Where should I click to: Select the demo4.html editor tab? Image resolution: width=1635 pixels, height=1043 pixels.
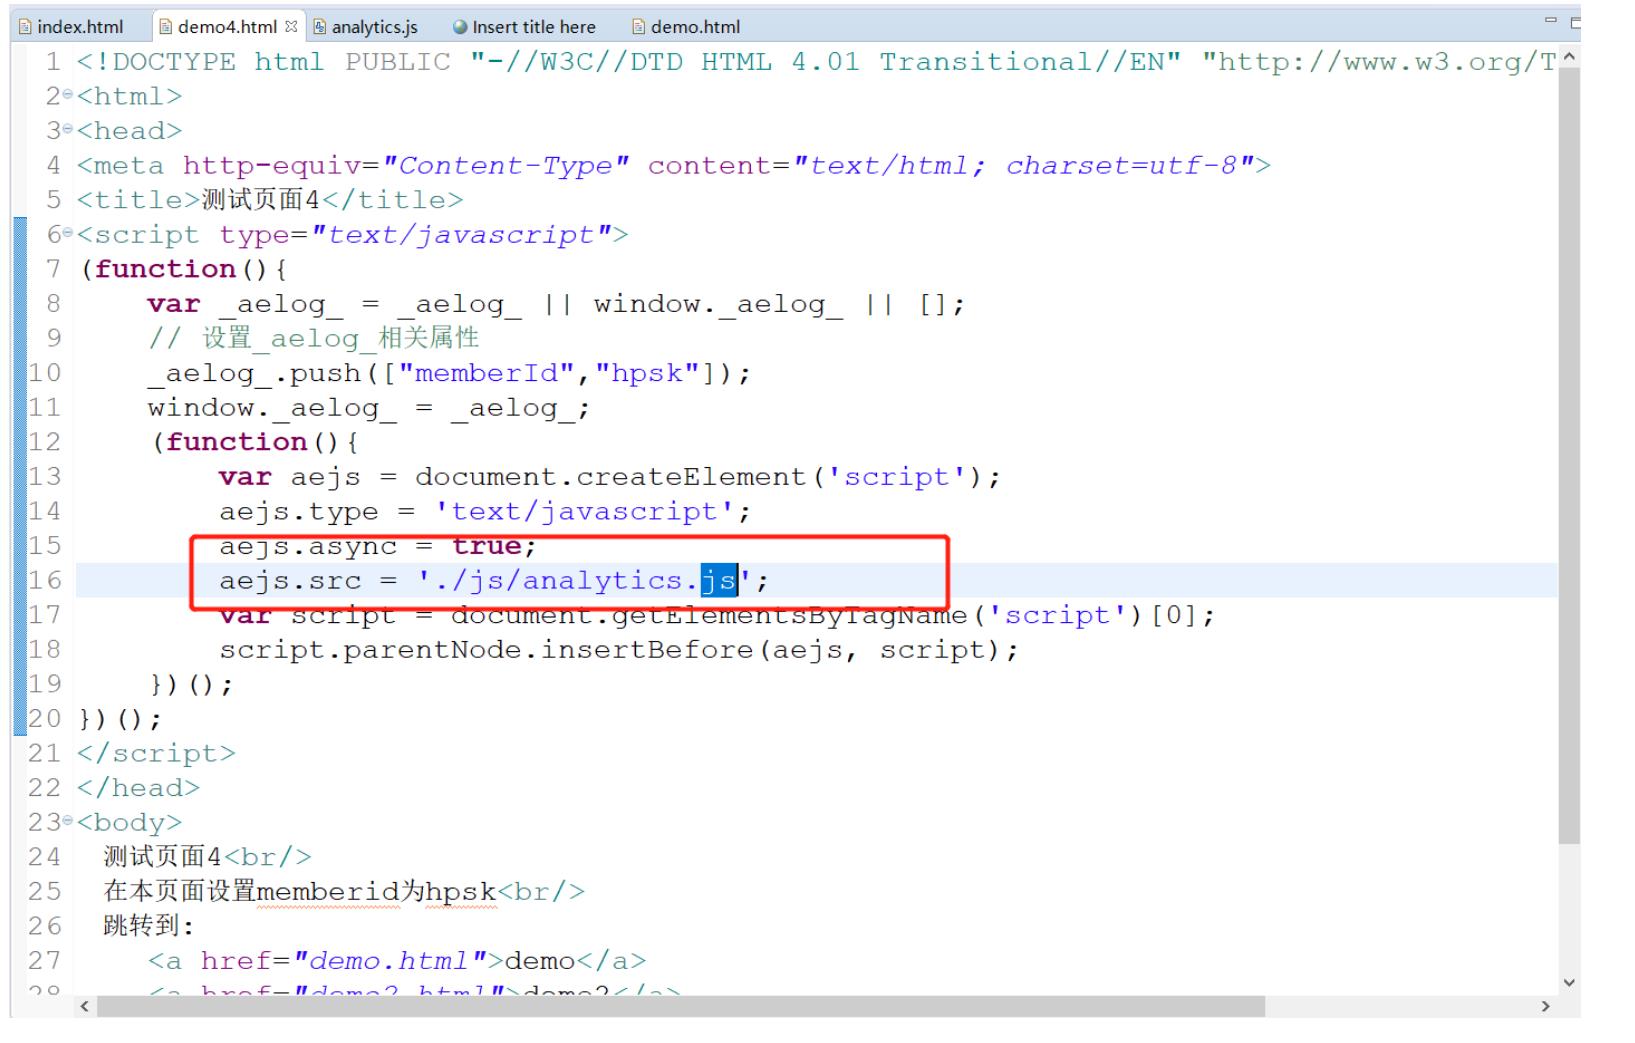[x=227, y=27]
